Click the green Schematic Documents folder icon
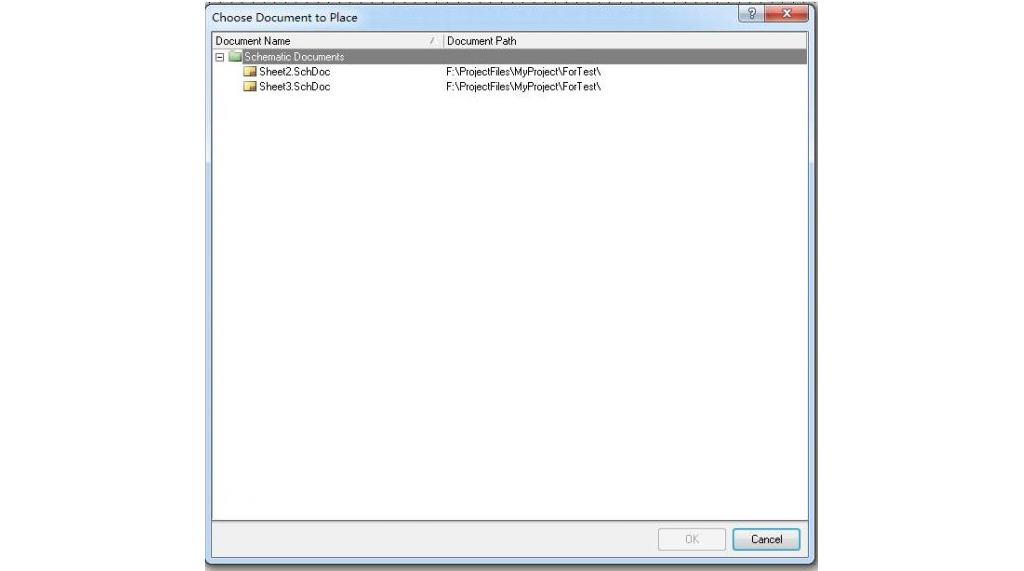The image size is (1024, 571). 235,57
